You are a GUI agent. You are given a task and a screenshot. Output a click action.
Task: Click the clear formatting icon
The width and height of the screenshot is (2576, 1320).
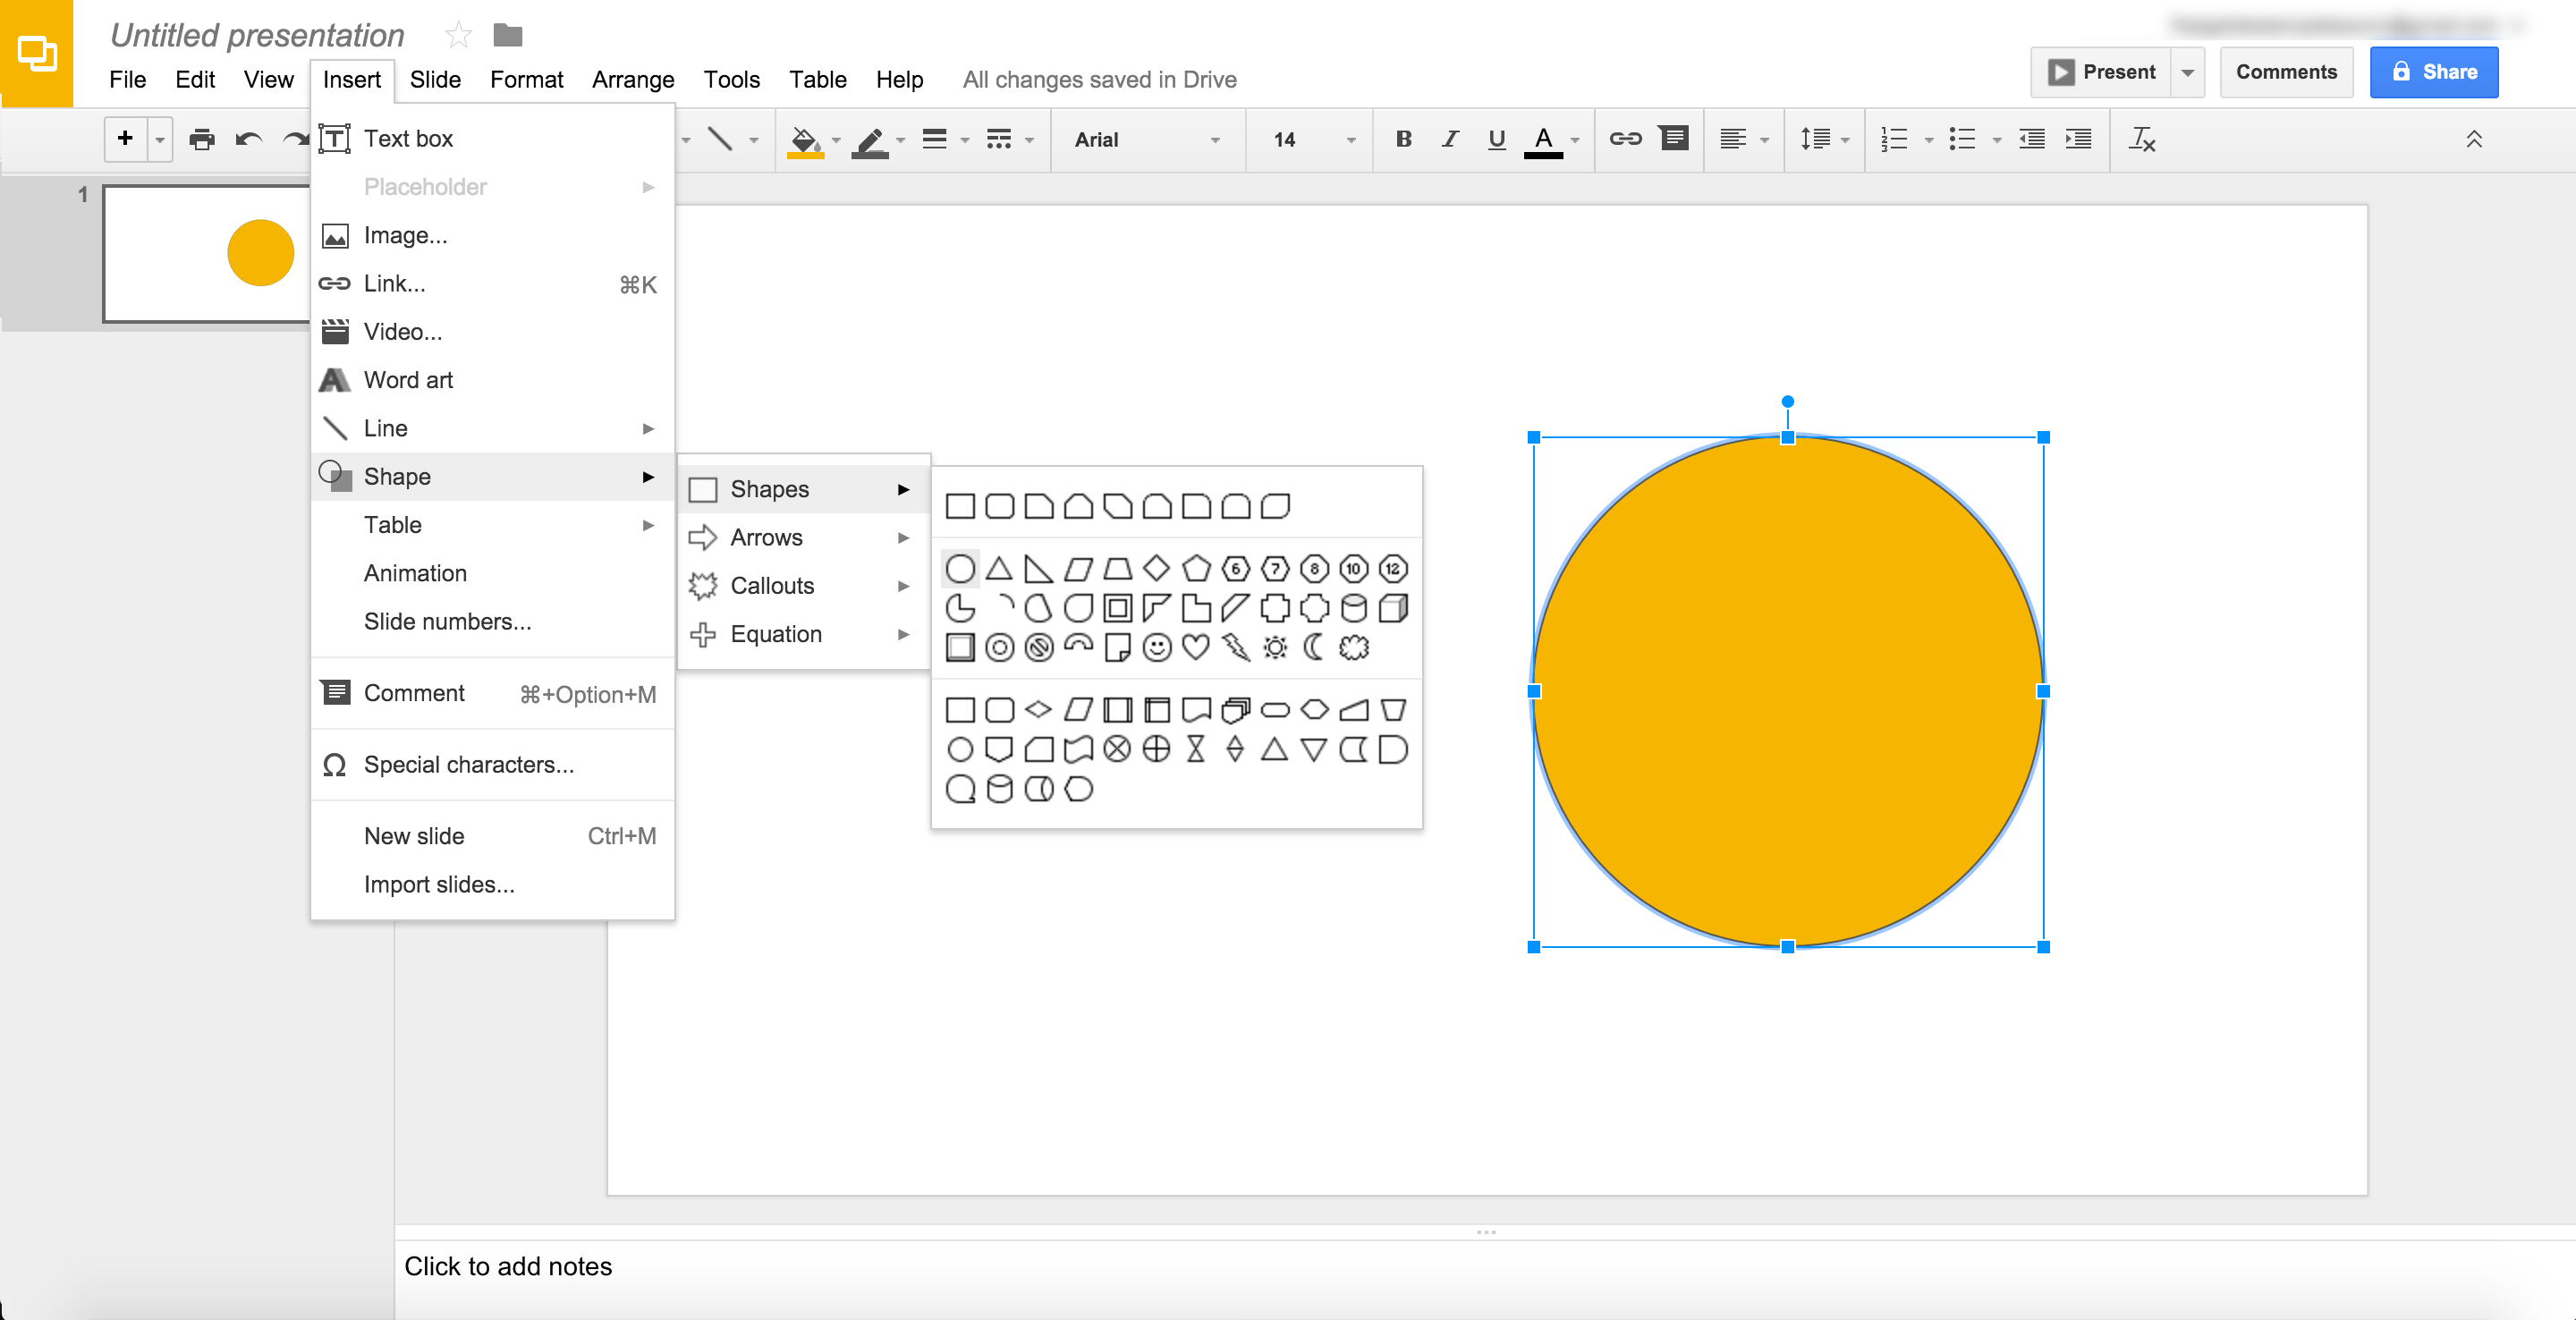[2142, 140]
